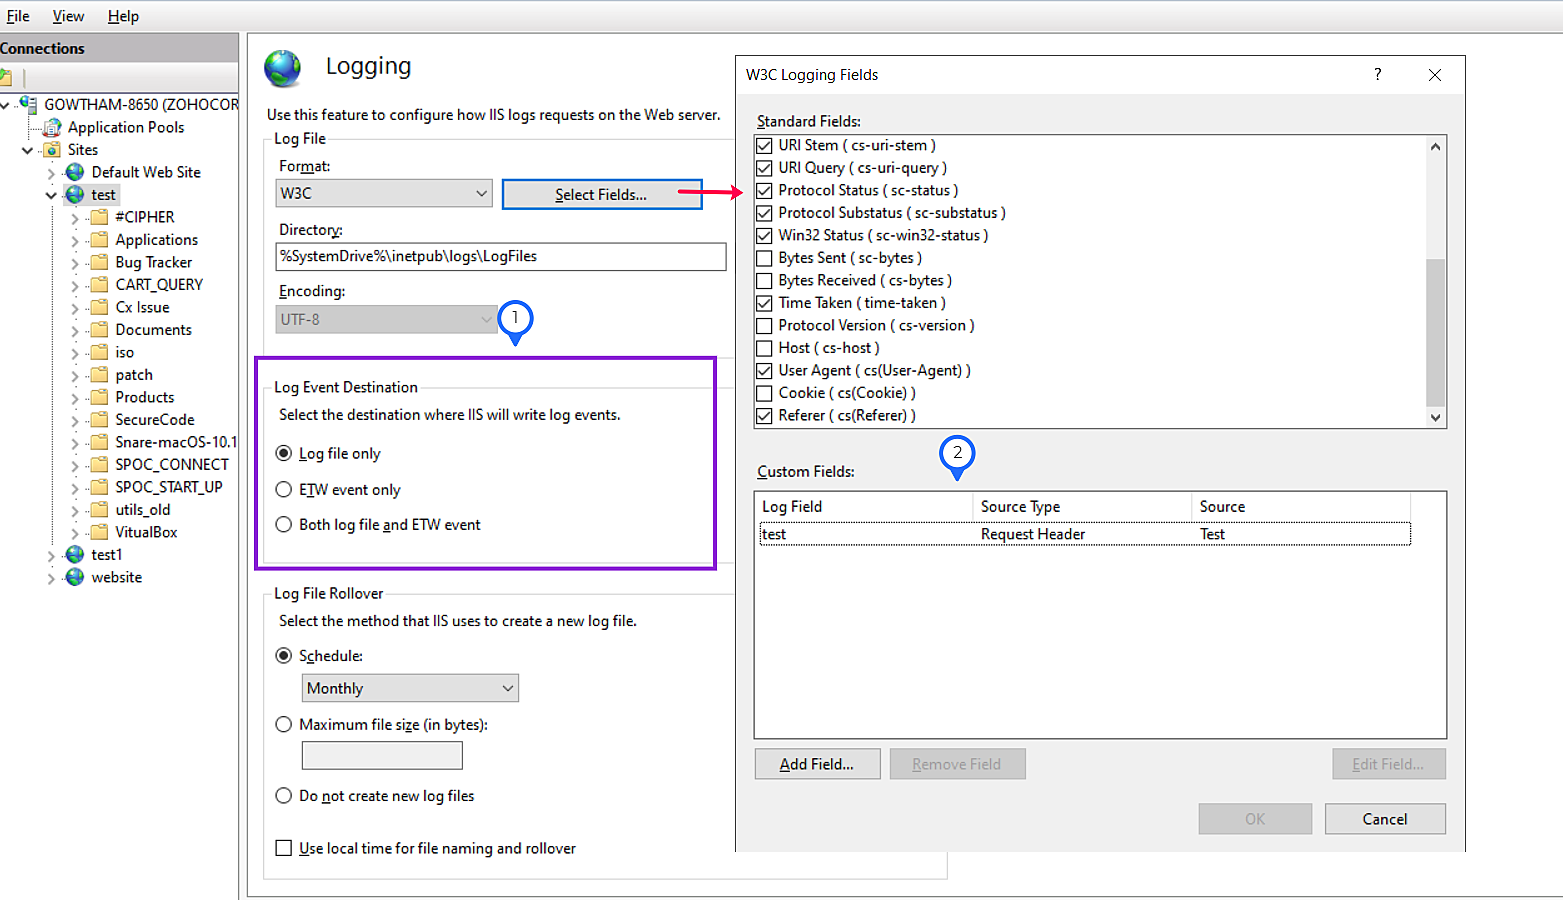Check Use local time for file naming
This screenshot has height=900, width=1563.
(284, 848)
